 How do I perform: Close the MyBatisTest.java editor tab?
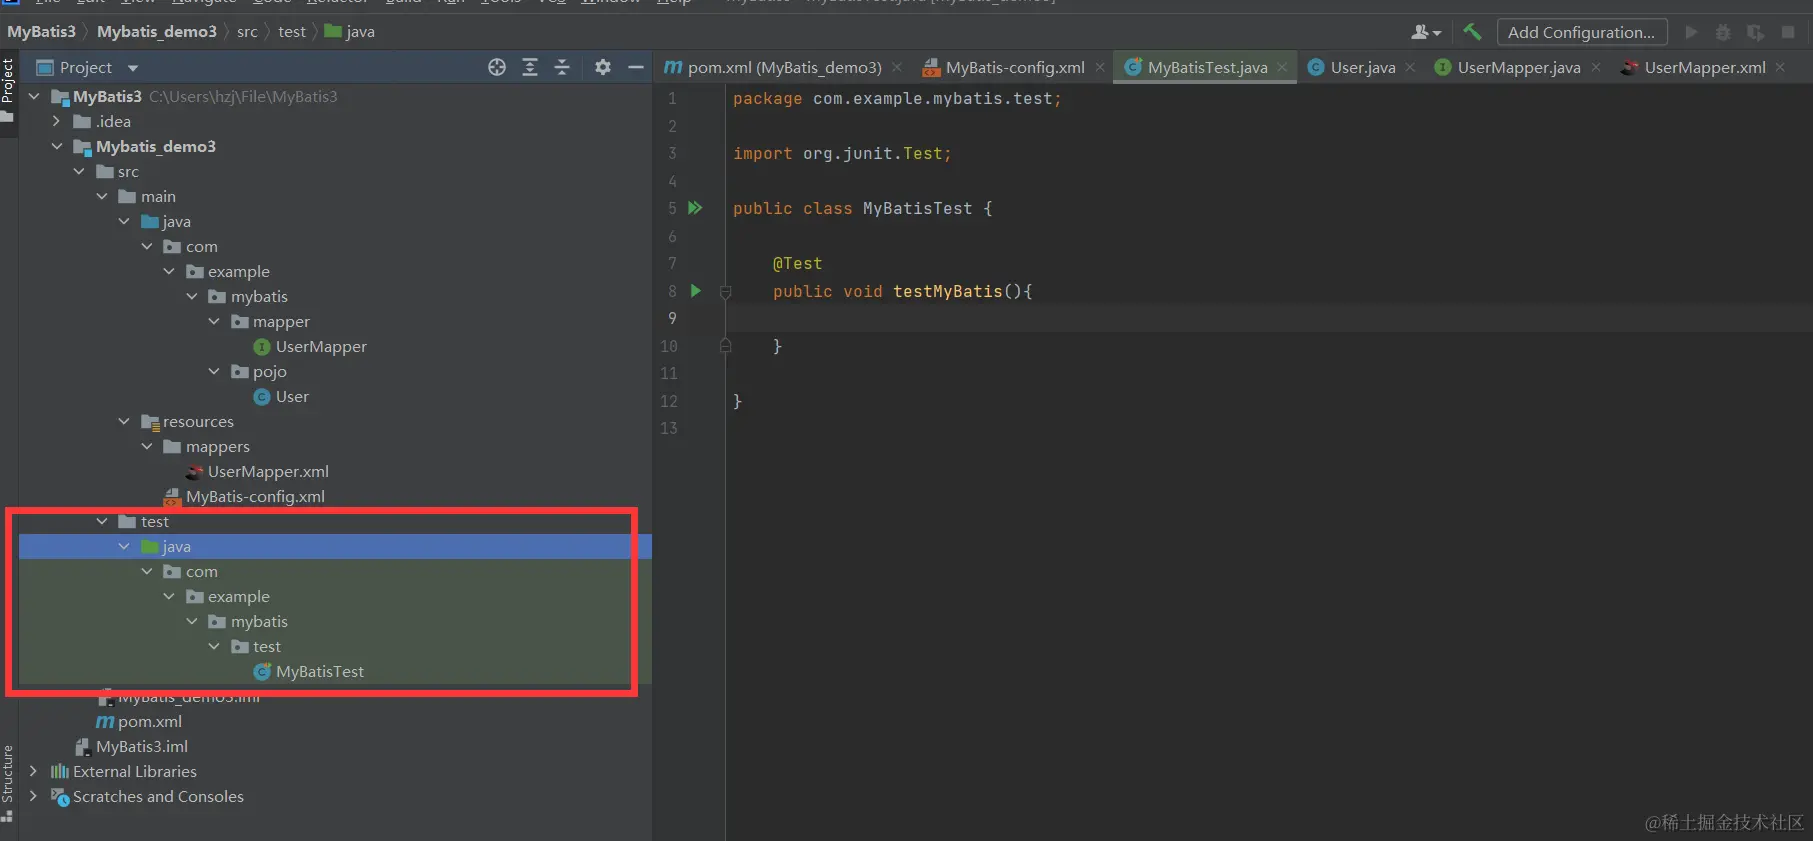pyautogui.click(x=1282, y=67)
